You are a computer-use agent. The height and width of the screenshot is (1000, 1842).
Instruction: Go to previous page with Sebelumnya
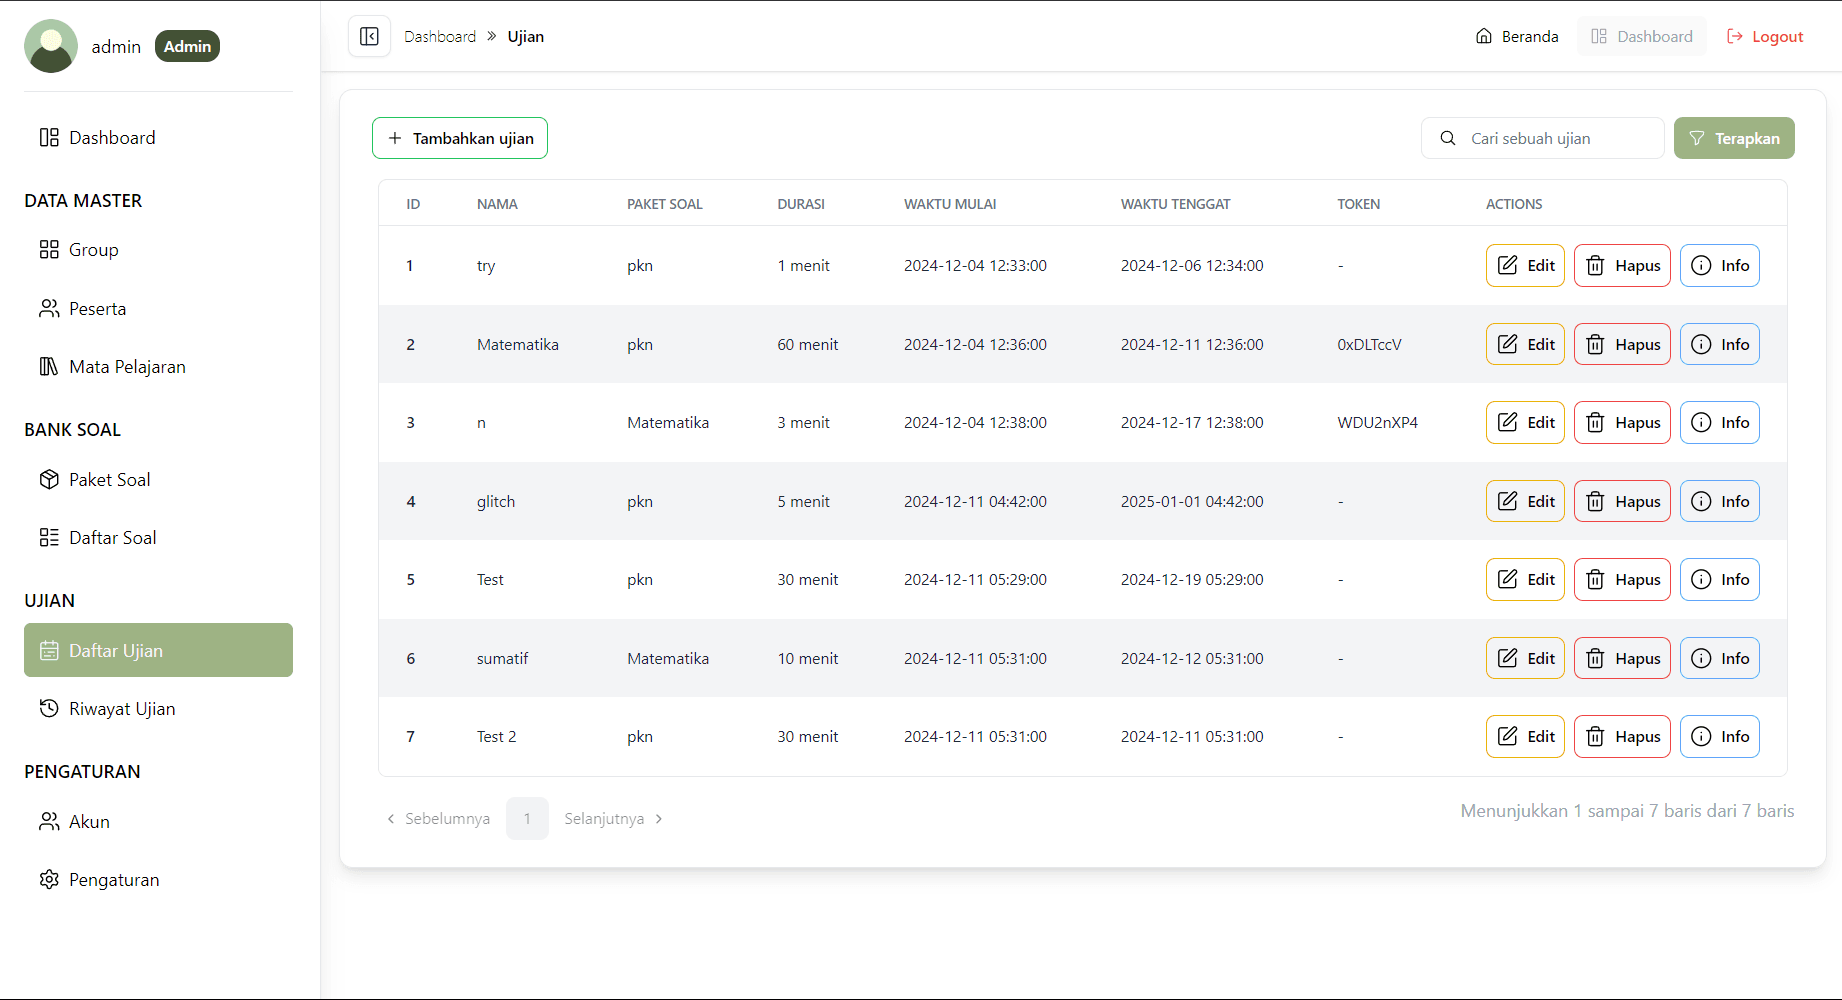click(x=439, y=819)
